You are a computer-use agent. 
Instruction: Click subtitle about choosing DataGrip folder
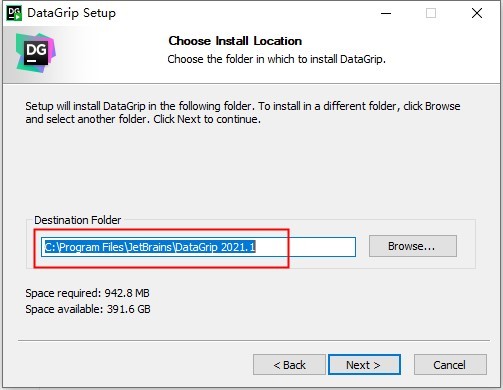(x=276, y=59)
